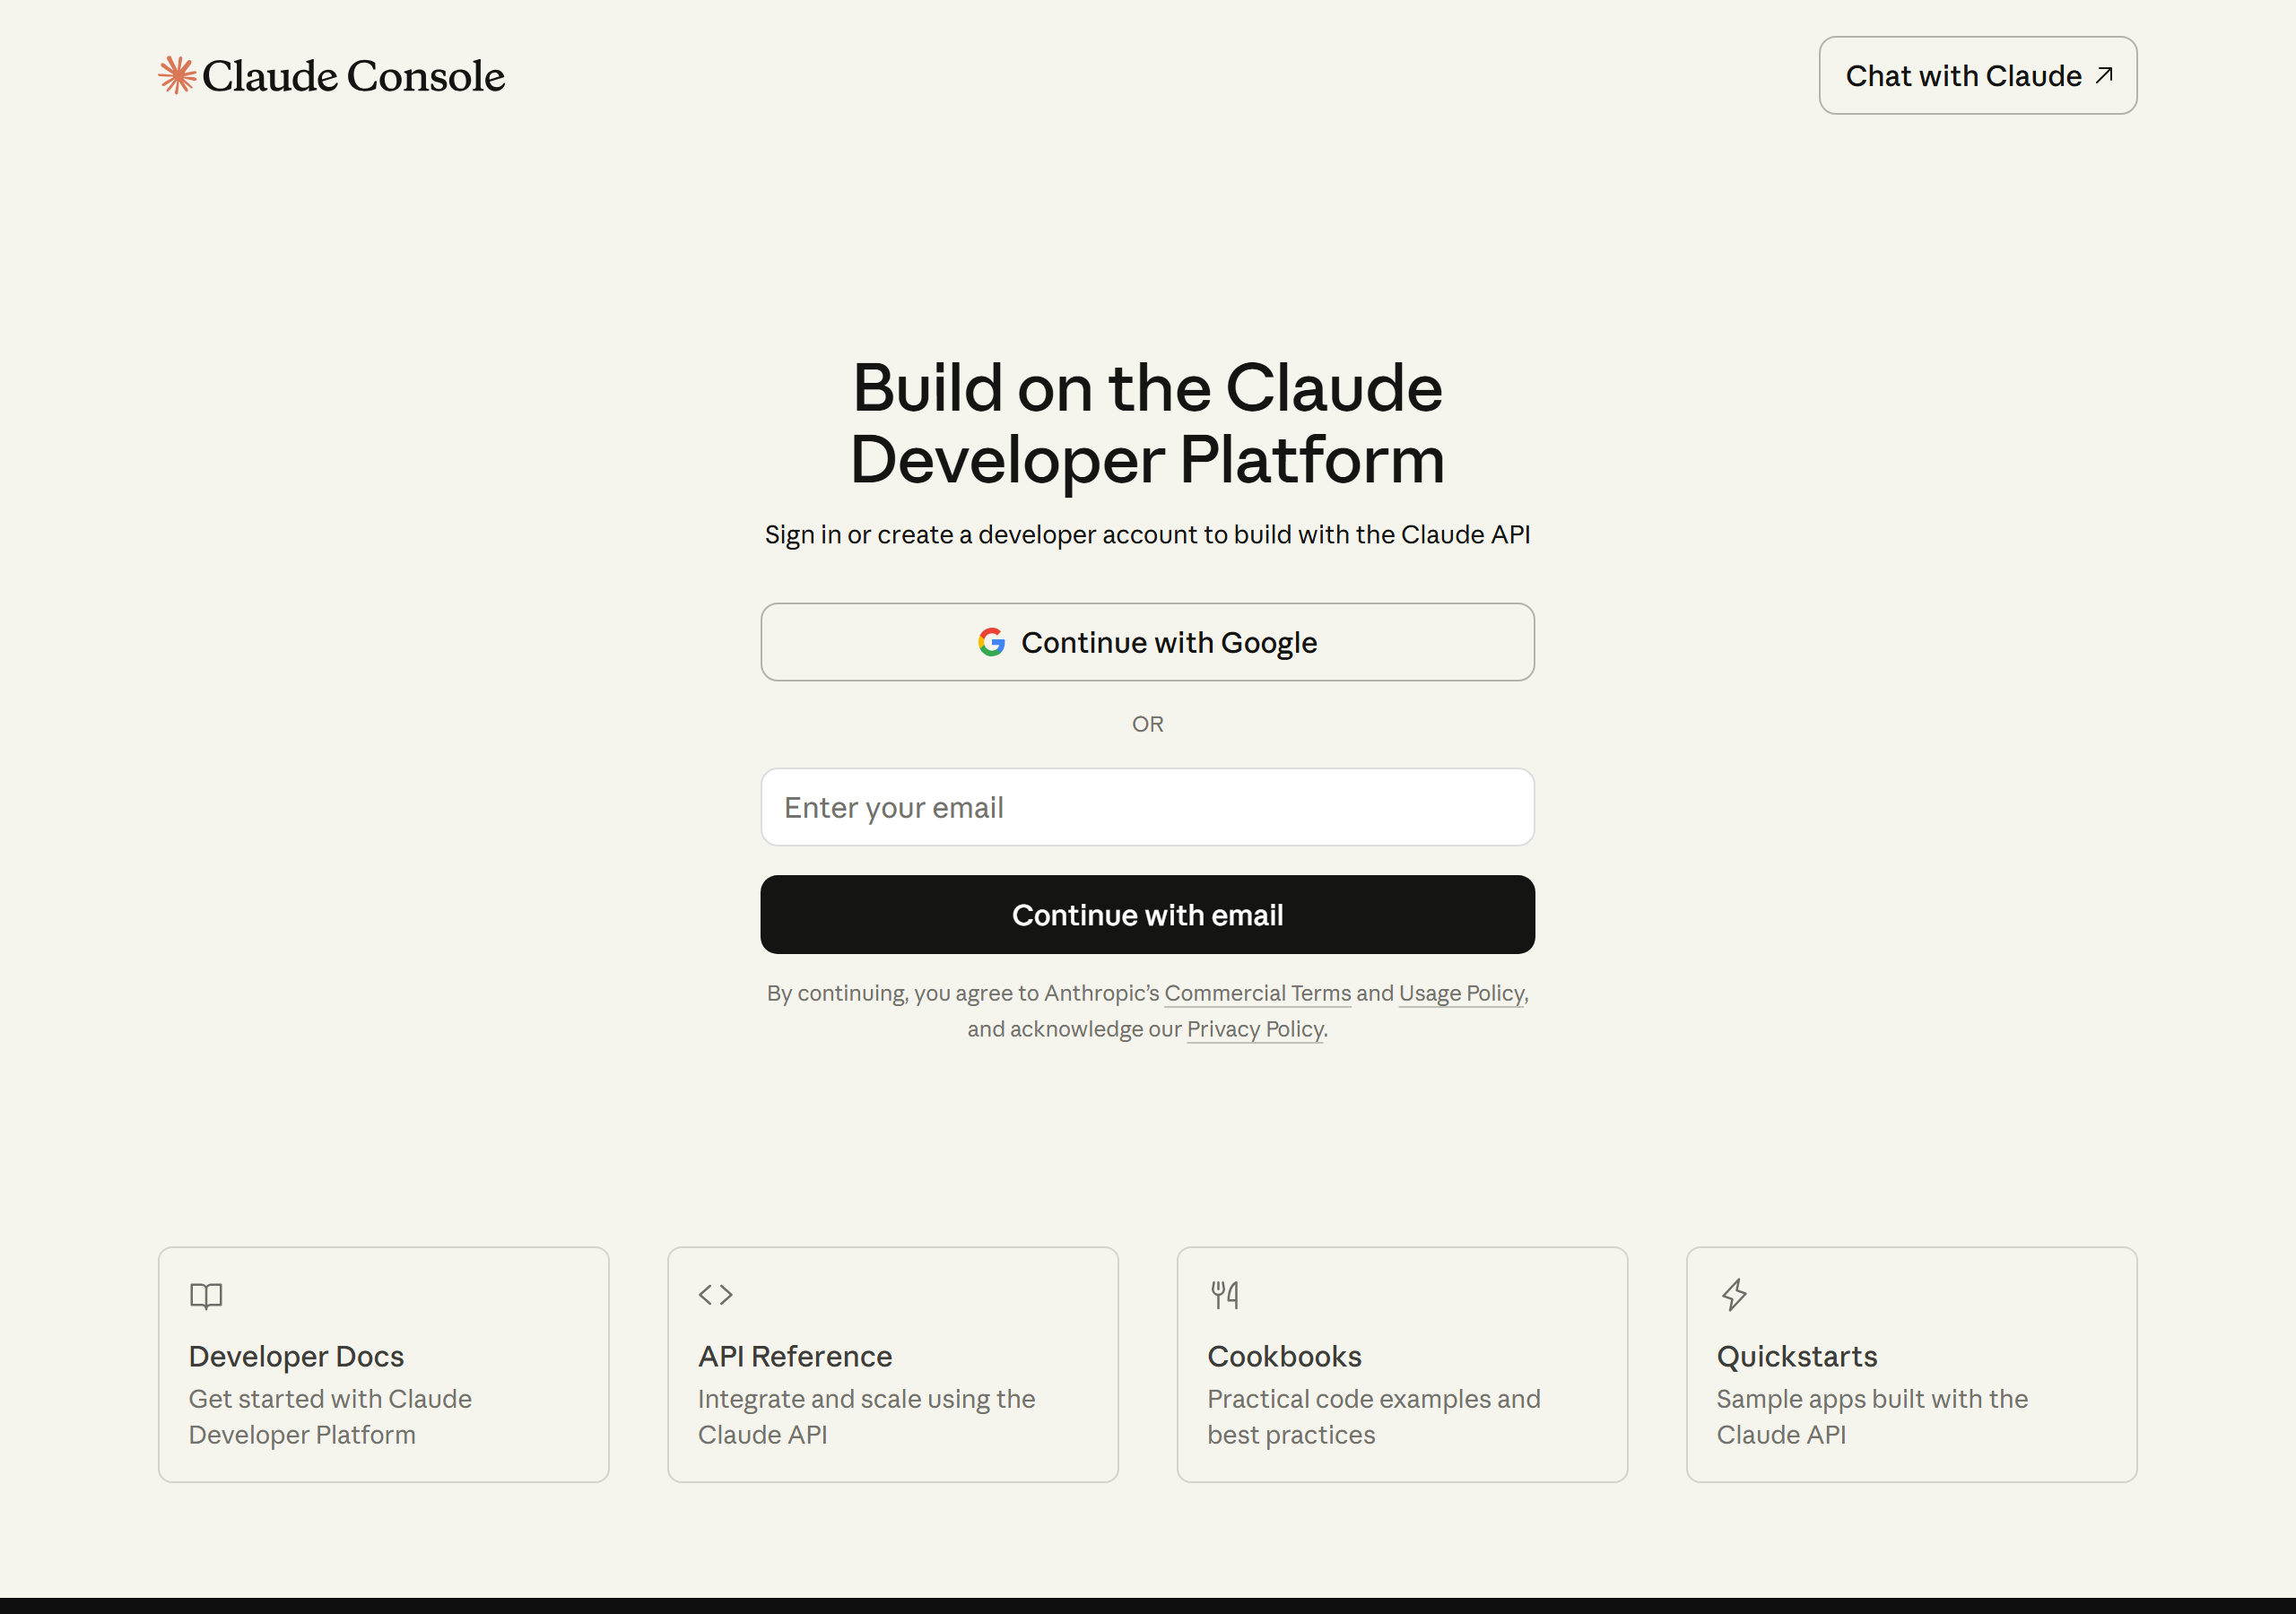Click the sign in description text

coord(1147,534)
